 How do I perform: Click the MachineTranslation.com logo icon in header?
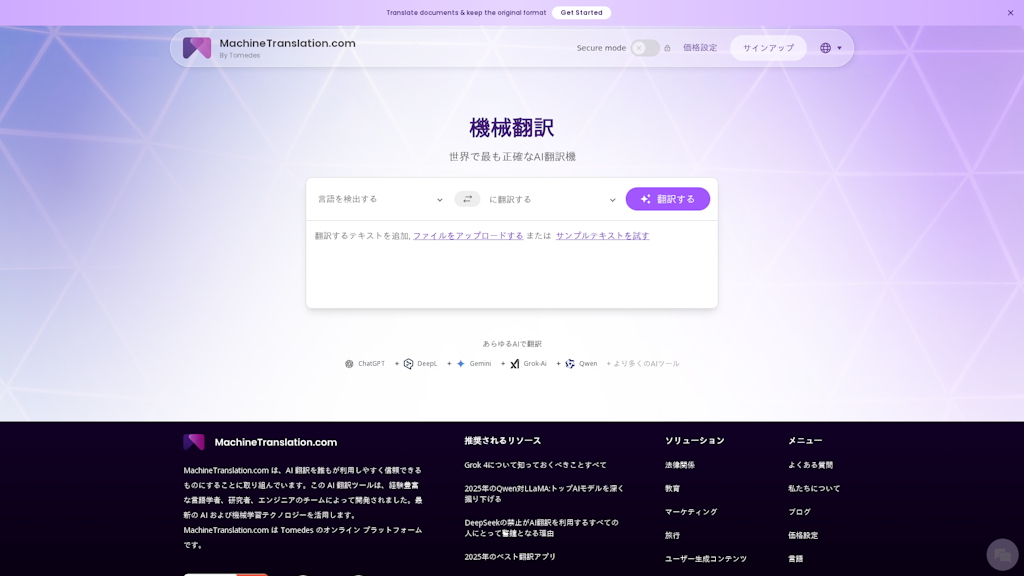coord(197,48)
